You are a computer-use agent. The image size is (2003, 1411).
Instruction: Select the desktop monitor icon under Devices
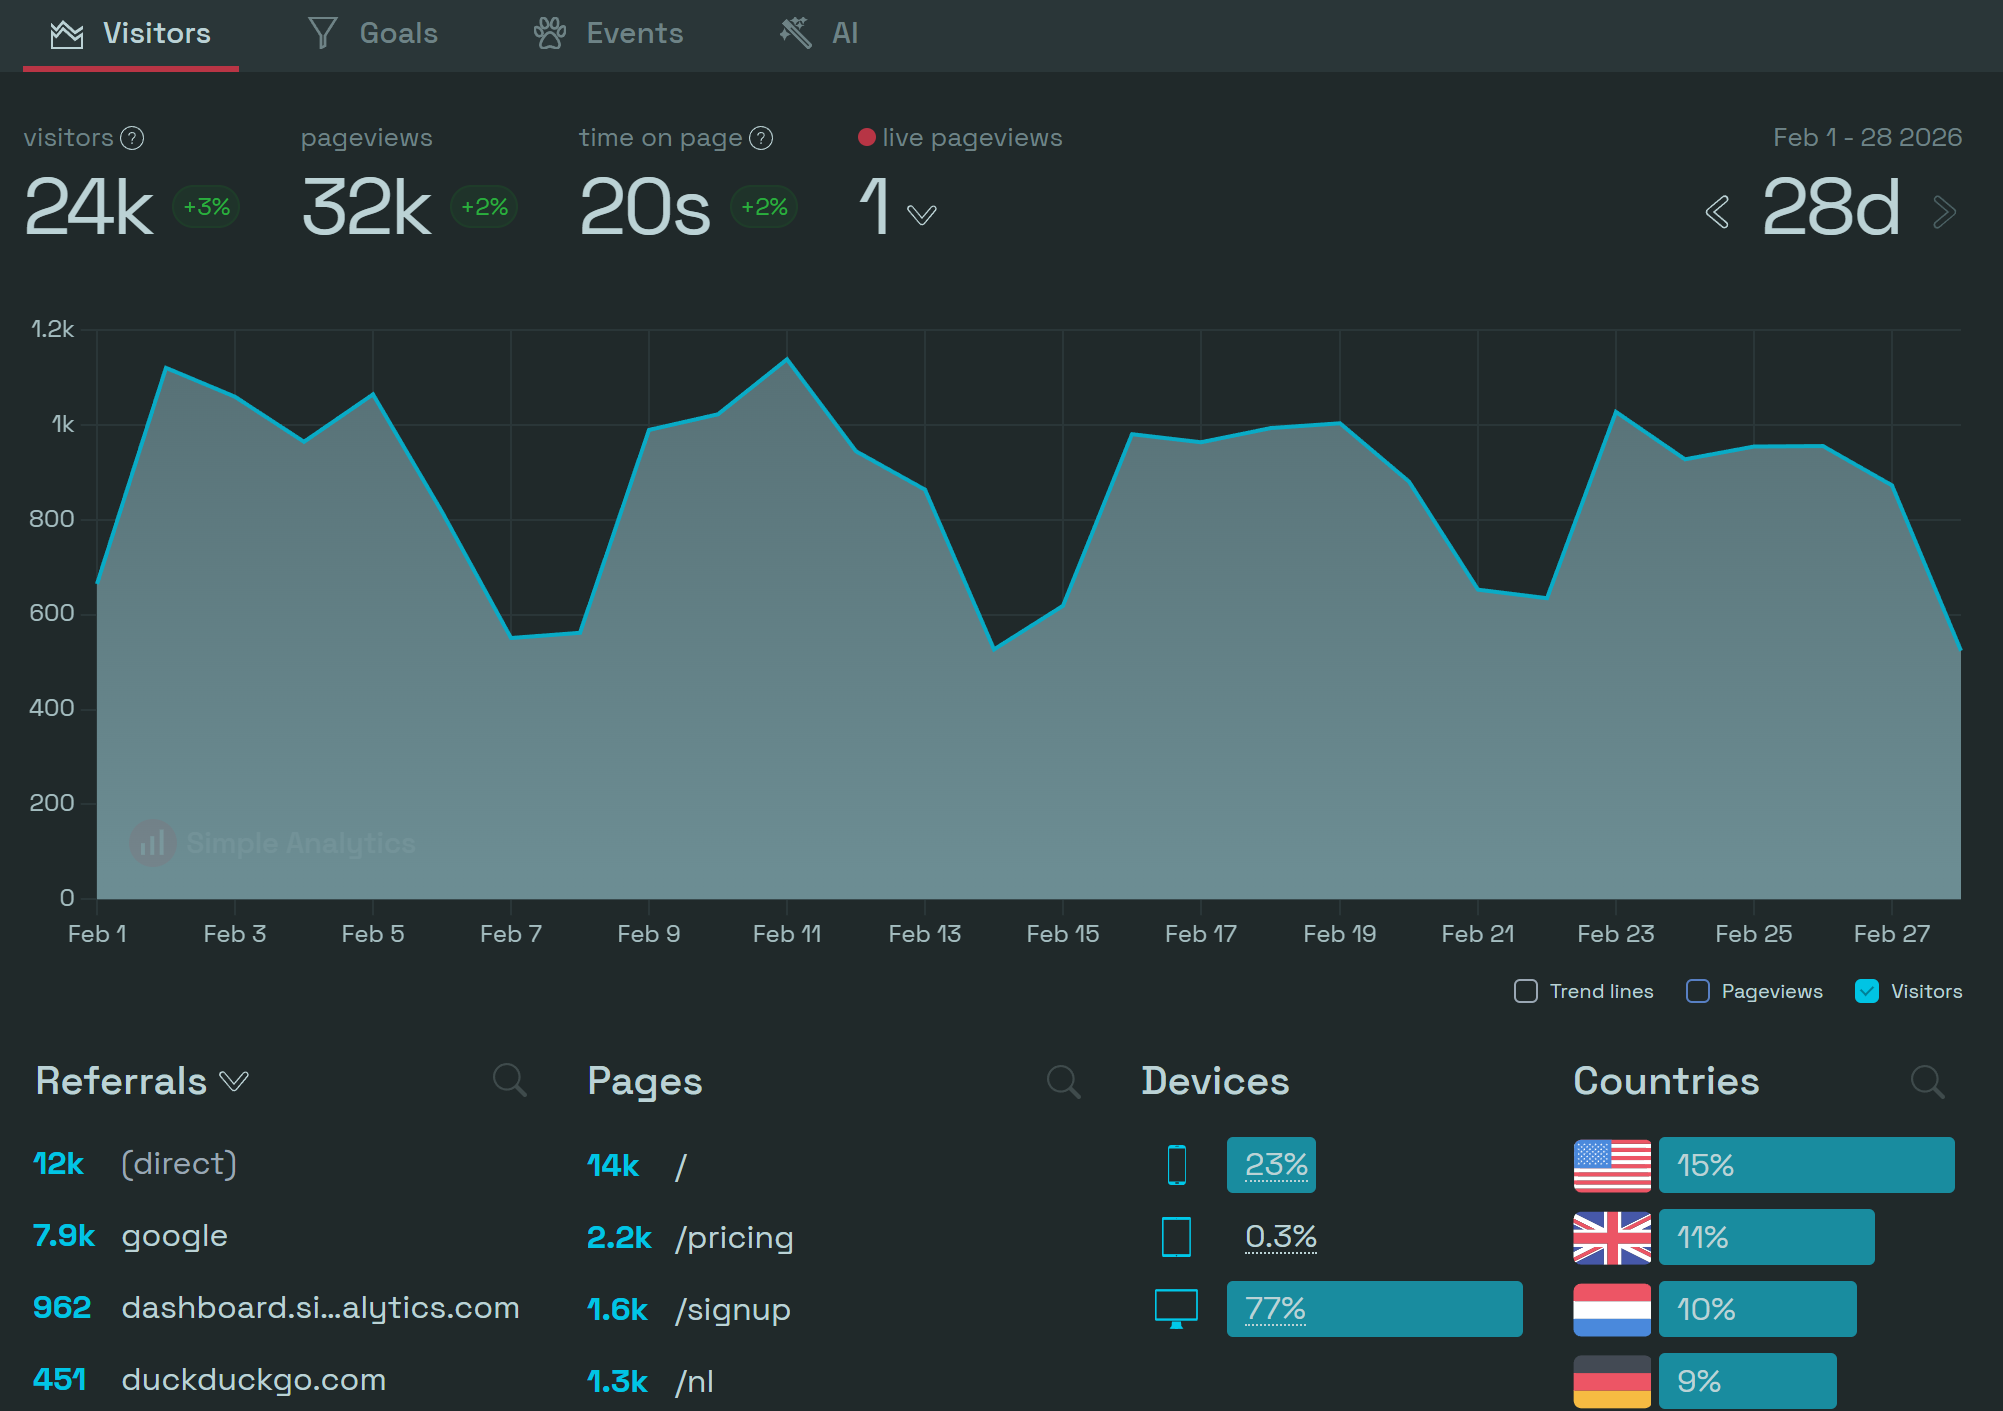pyautogui.click(x=1176, y=1308)
